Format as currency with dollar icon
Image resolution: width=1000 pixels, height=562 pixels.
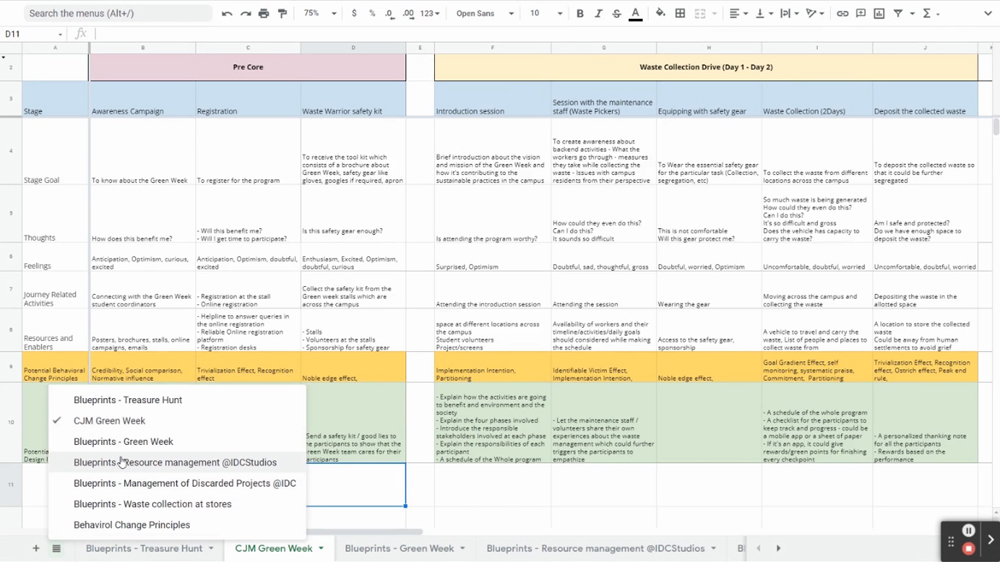[354, 13]
